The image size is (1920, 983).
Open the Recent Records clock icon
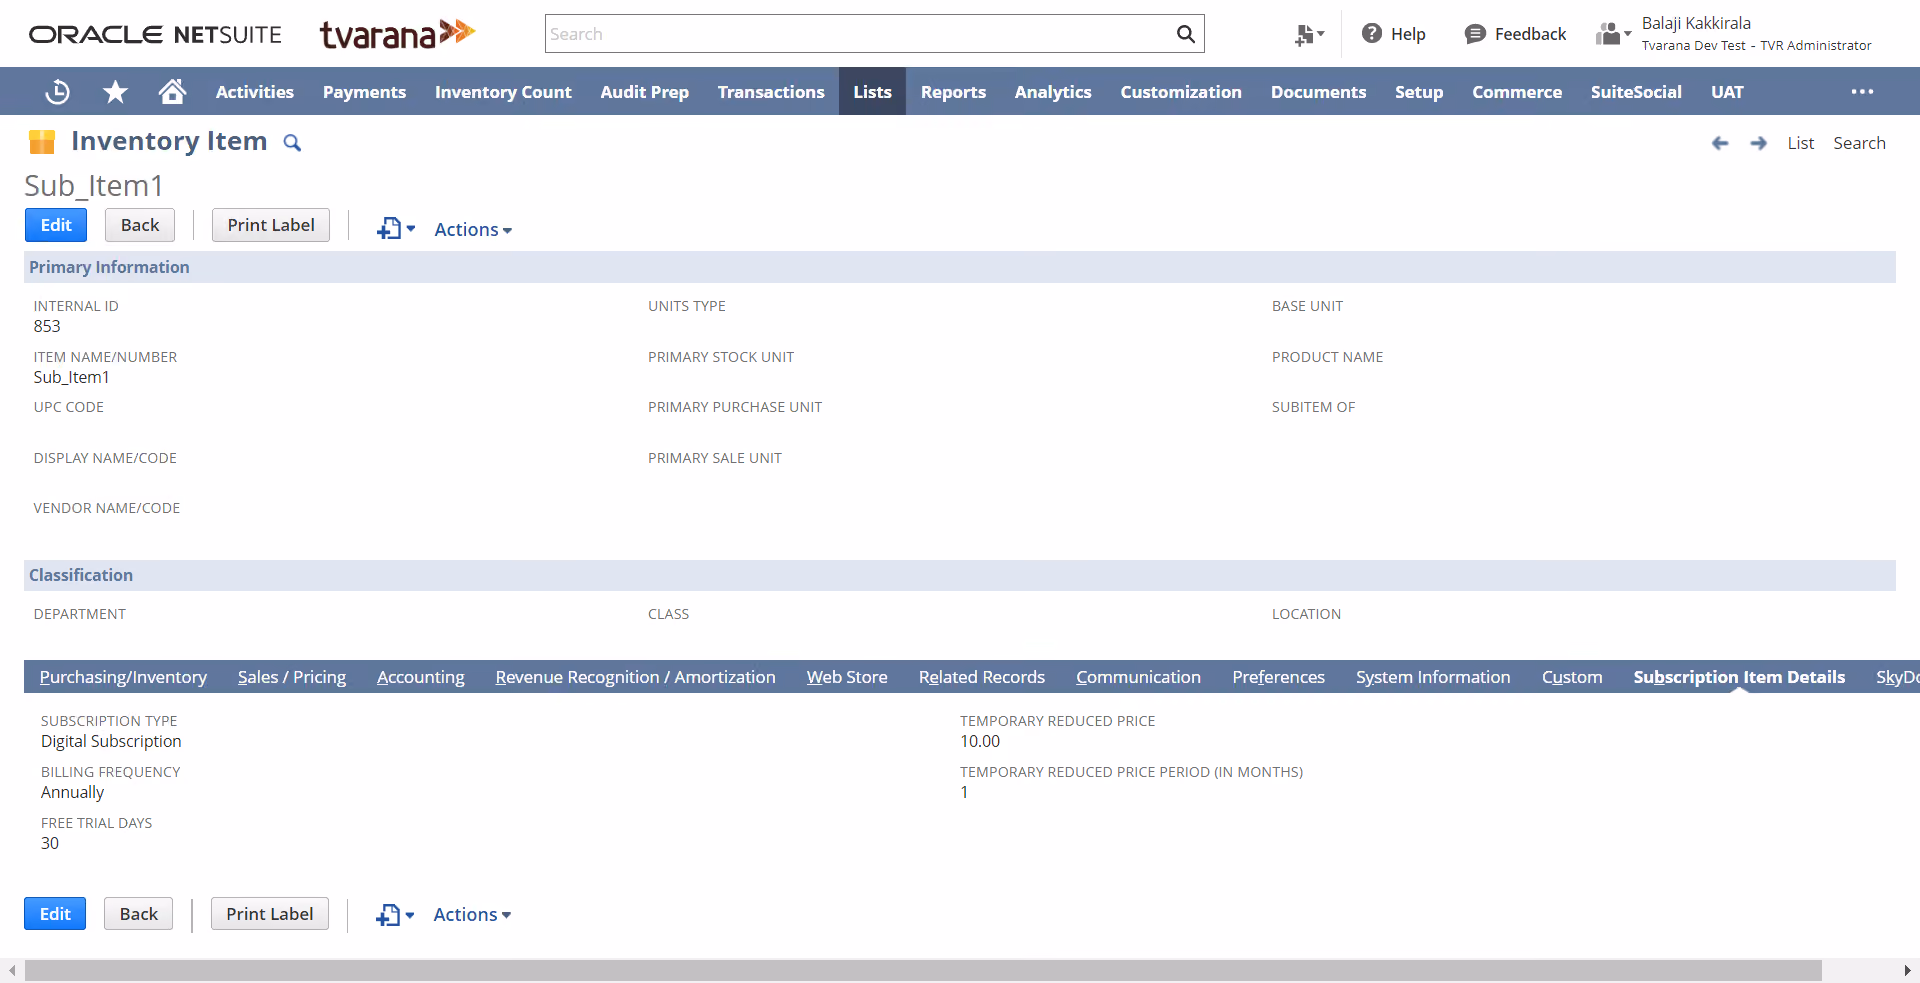[x=58, y=92]
